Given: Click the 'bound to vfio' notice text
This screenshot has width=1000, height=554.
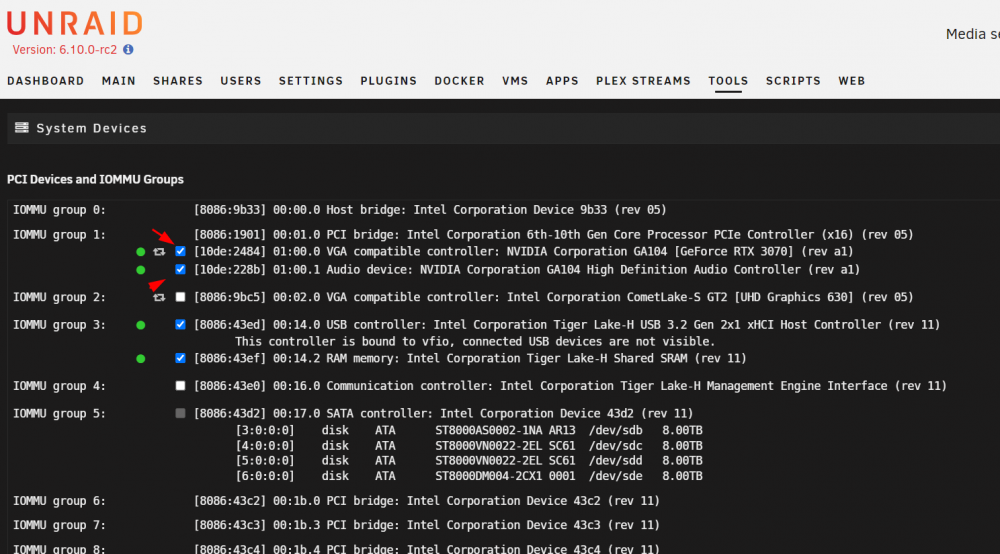Looking at the screenshot, I should 474,341.
